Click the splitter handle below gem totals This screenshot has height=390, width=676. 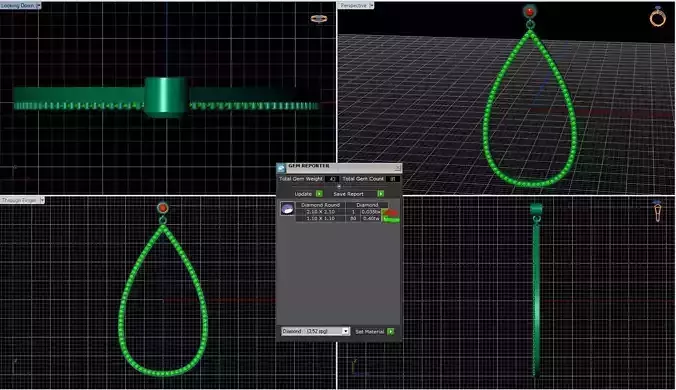(x=339, y=187)
